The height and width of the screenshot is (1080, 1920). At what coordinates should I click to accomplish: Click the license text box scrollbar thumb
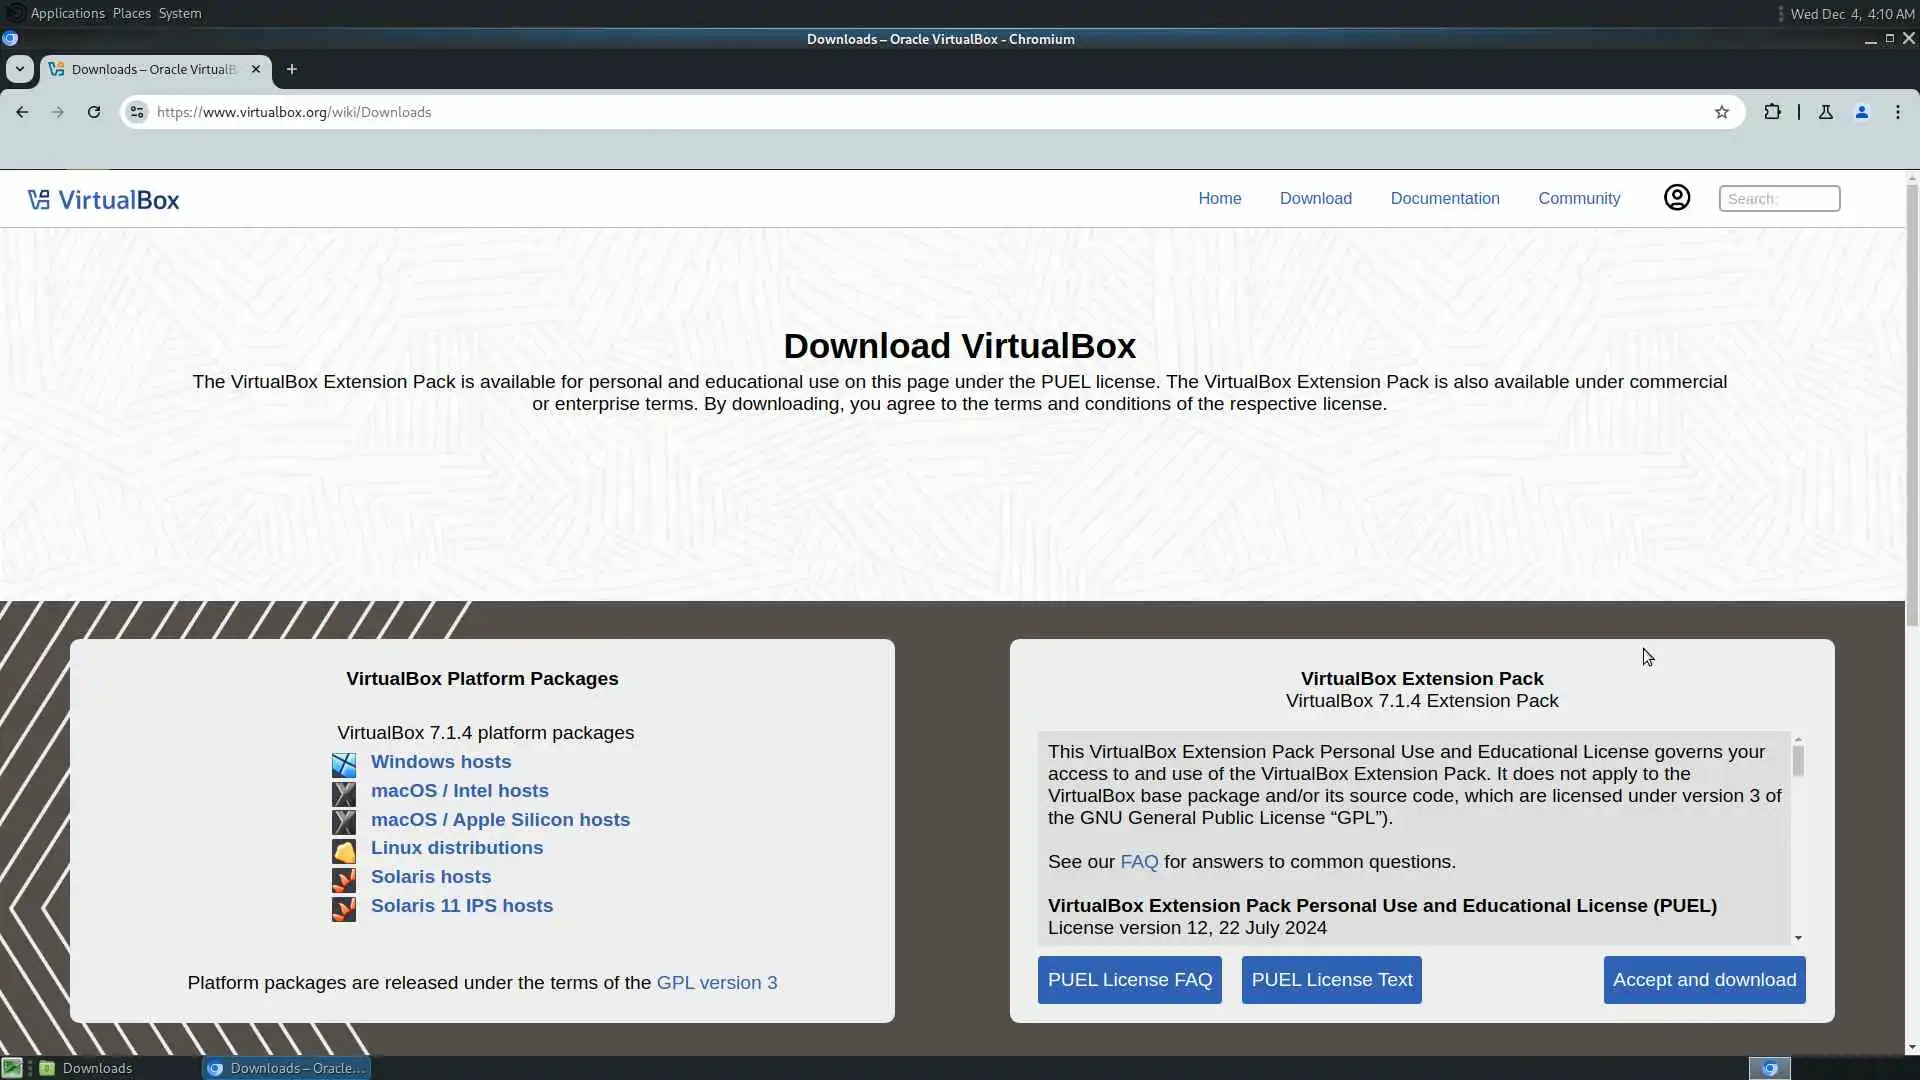point(1797,762)
